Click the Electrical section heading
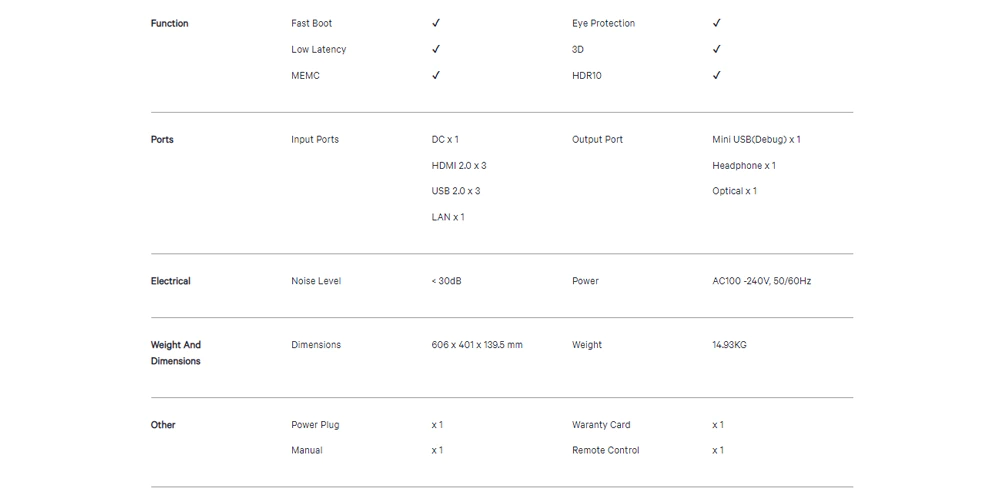The height and width of the screenshot is (490, 1000). (170, 281)
